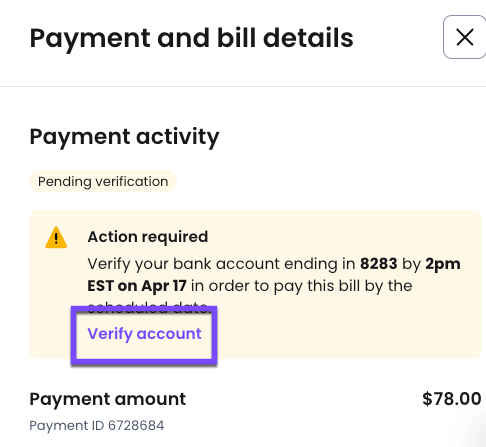Click the yellow warning triangle icon
Image resolution: width=486 pixels, height=447 pixels.
[x=56, y=238]
